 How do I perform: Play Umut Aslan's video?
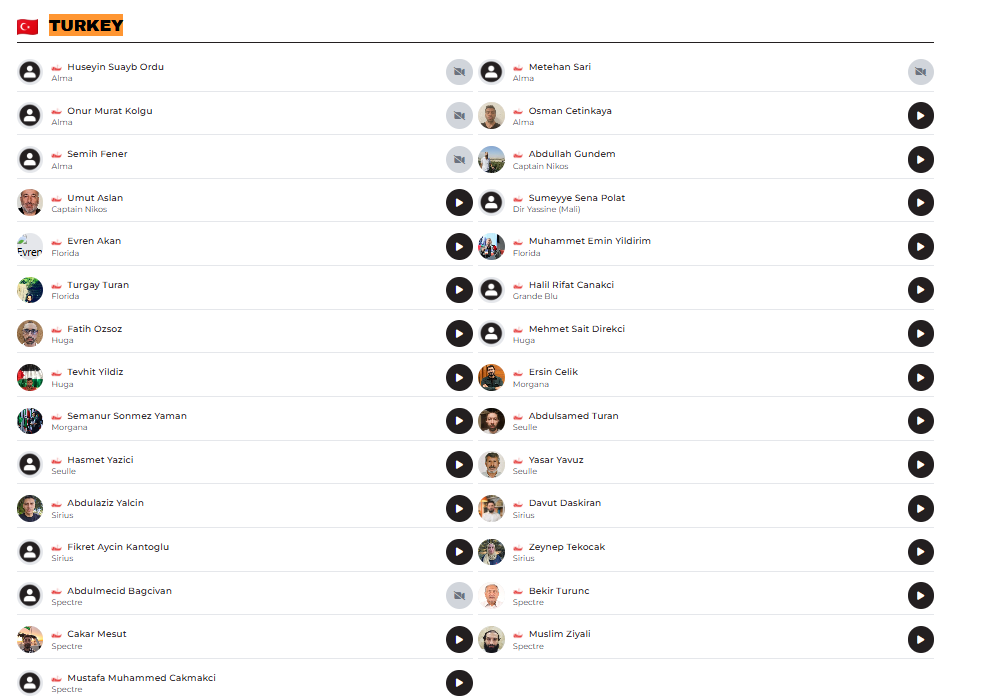(x=459, y=203)
